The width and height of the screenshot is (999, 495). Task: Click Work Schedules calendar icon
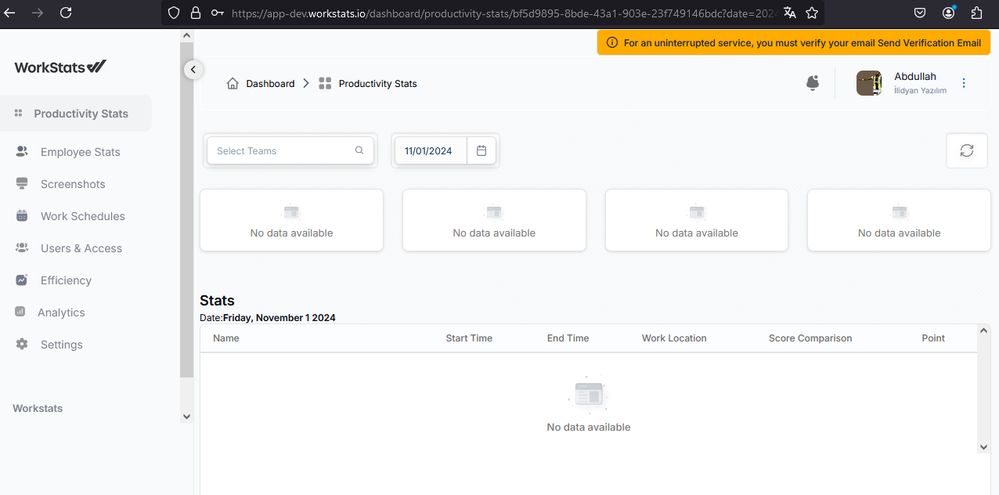click(22, 215)
